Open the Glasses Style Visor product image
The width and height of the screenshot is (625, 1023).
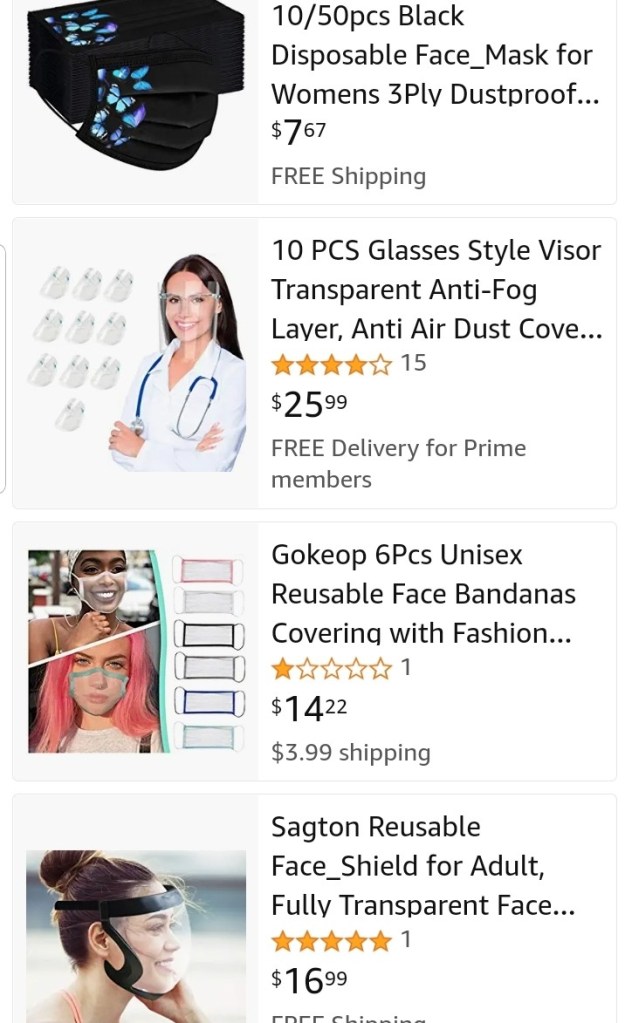click(x=135, y=362)
